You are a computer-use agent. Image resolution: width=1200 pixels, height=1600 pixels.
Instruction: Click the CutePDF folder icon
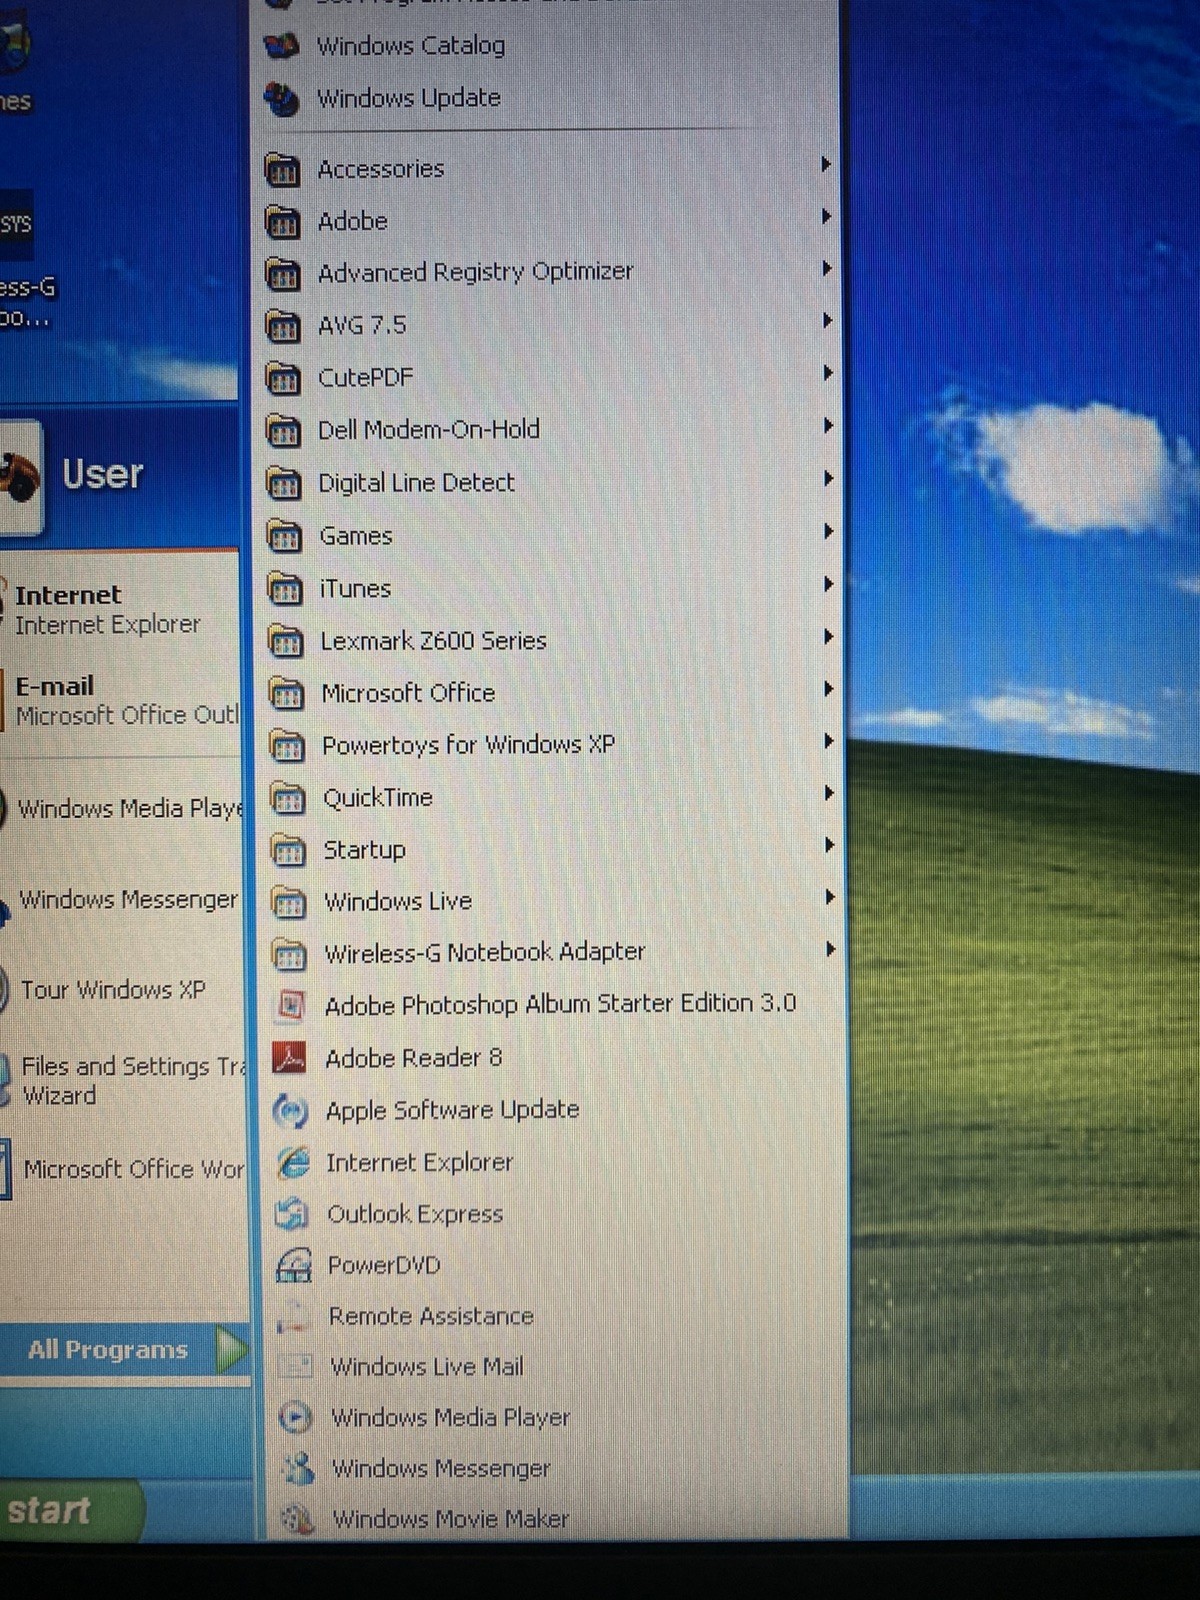[284, 378]
